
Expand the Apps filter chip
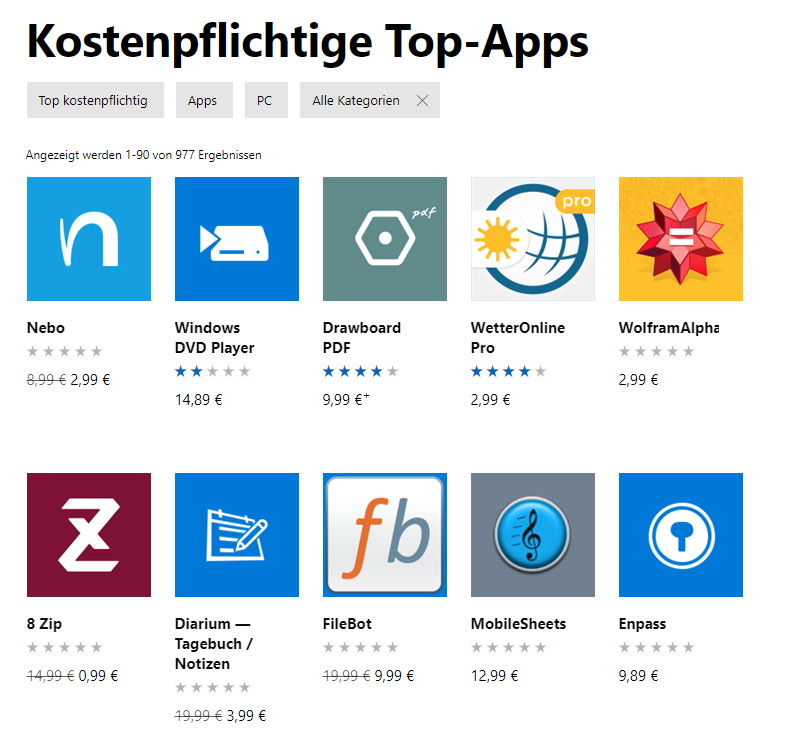[x=204, y=100]
